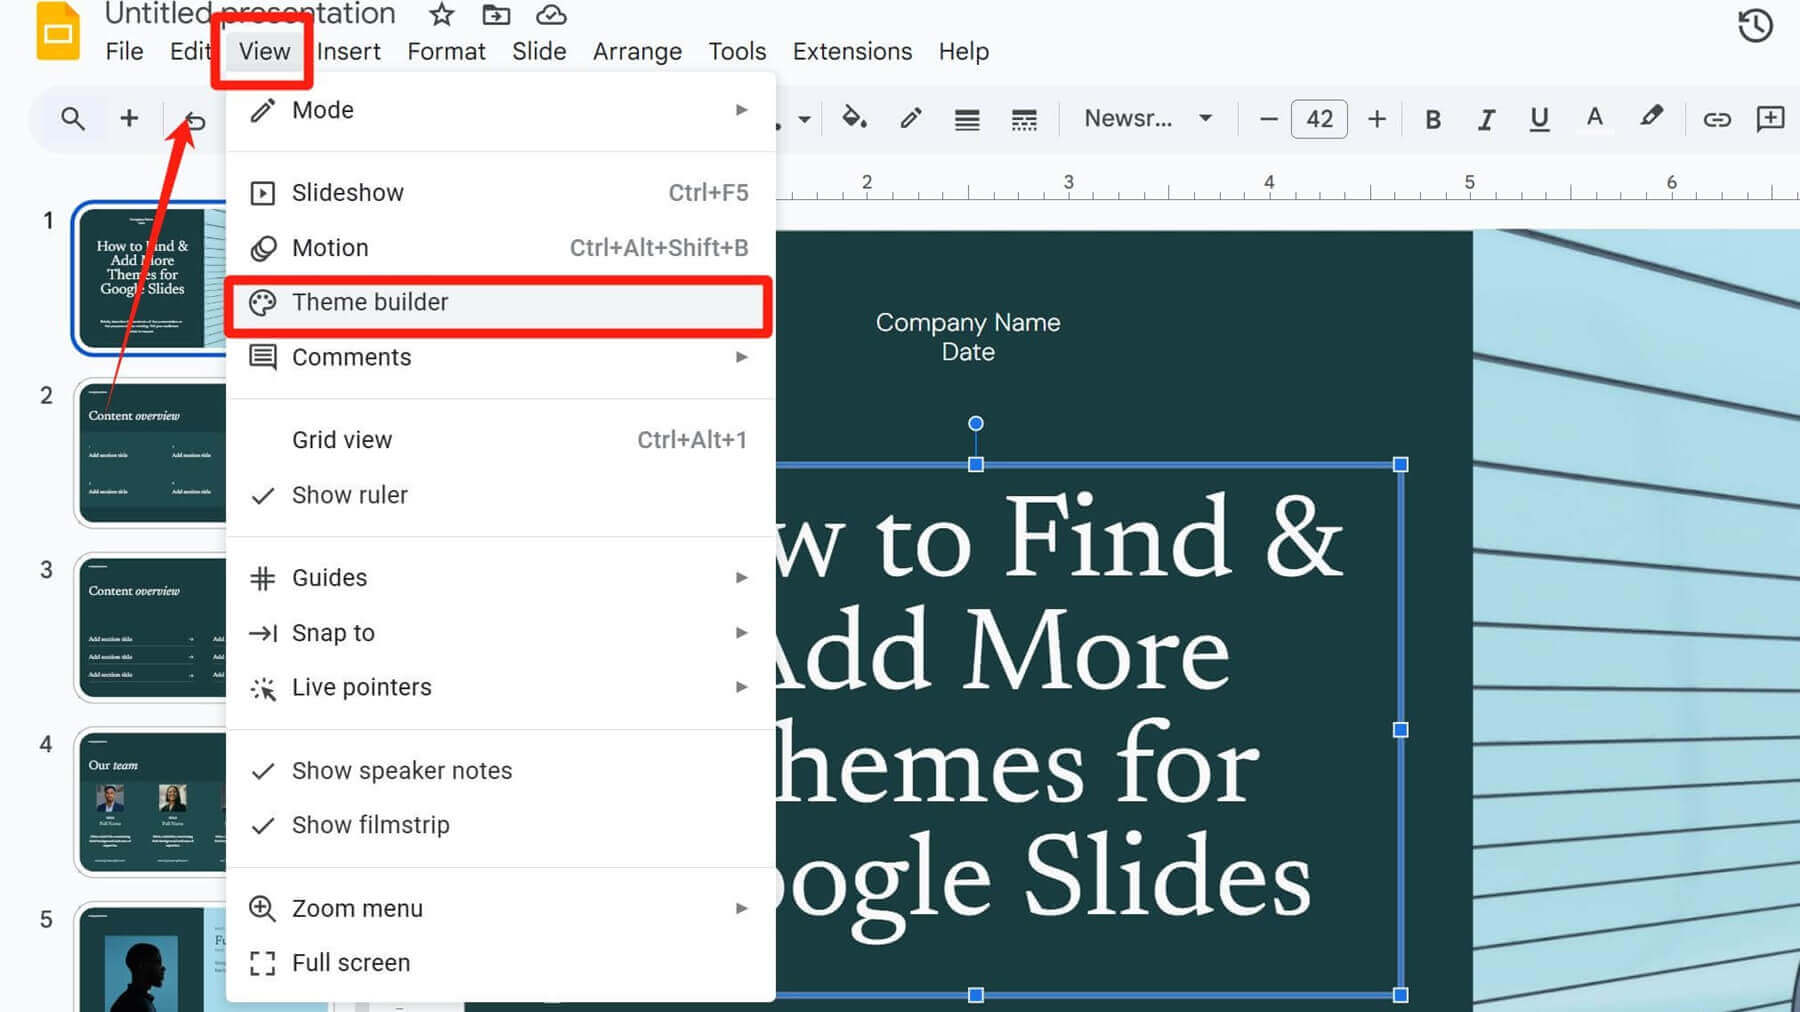Select slide 2 Content overview thumbnail
Screen dimensions: 1800x1012
pos(151,453)
